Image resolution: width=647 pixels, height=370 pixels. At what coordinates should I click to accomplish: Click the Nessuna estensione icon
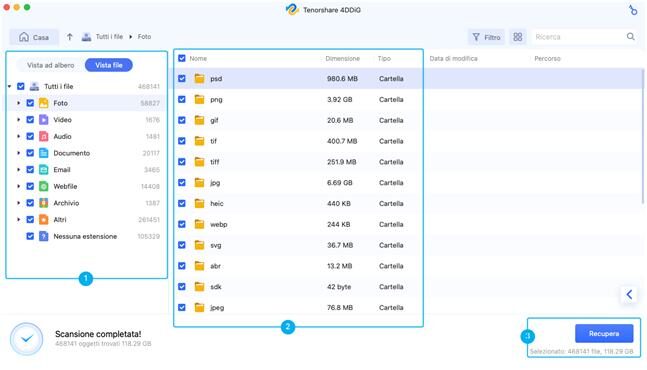tap(43, 236)
